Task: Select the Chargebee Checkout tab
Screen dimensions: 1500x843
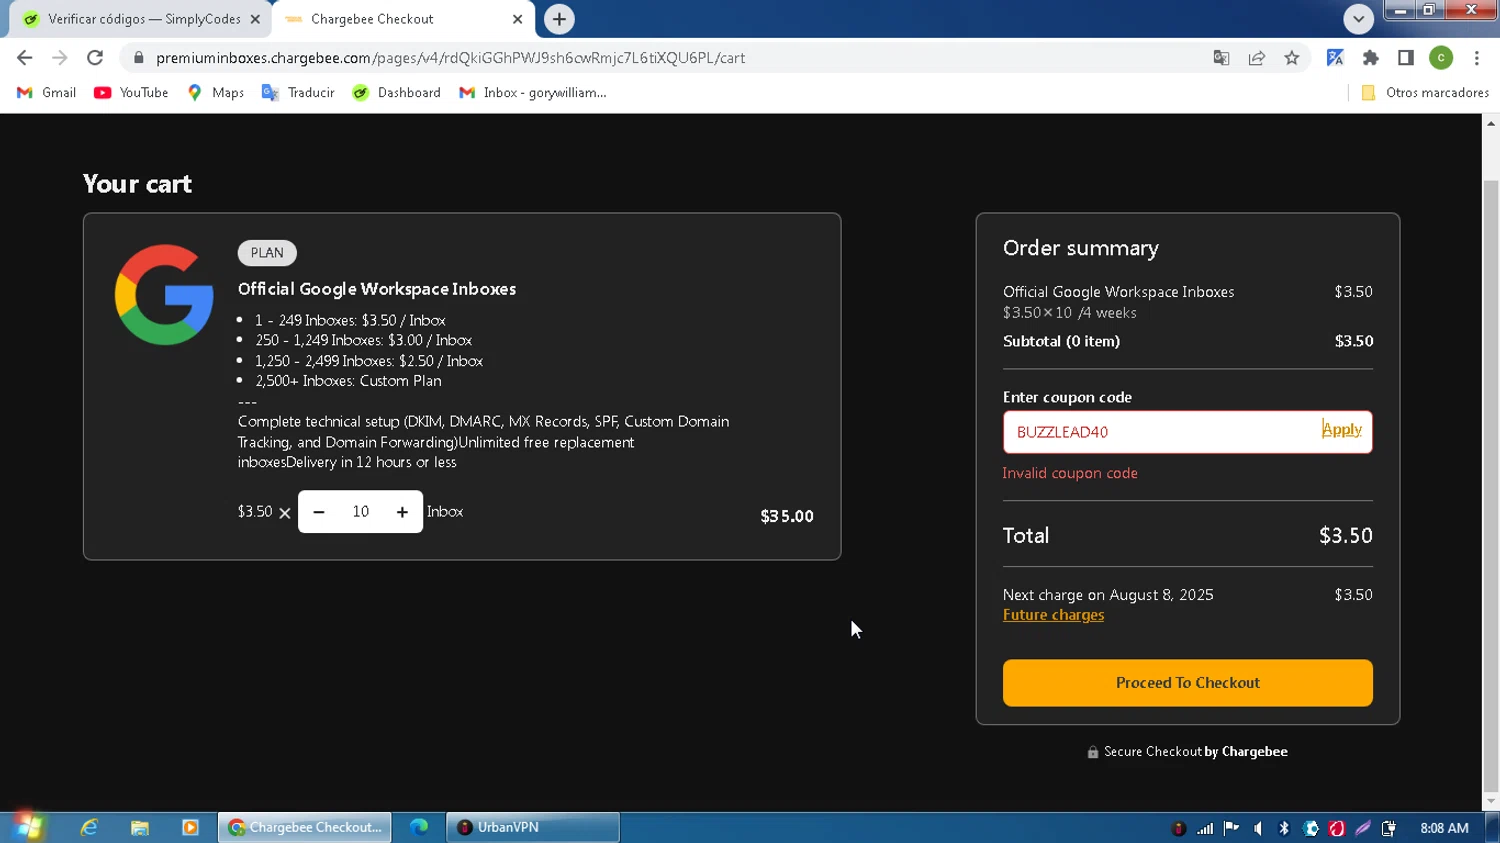Action: tap(403, 19)
